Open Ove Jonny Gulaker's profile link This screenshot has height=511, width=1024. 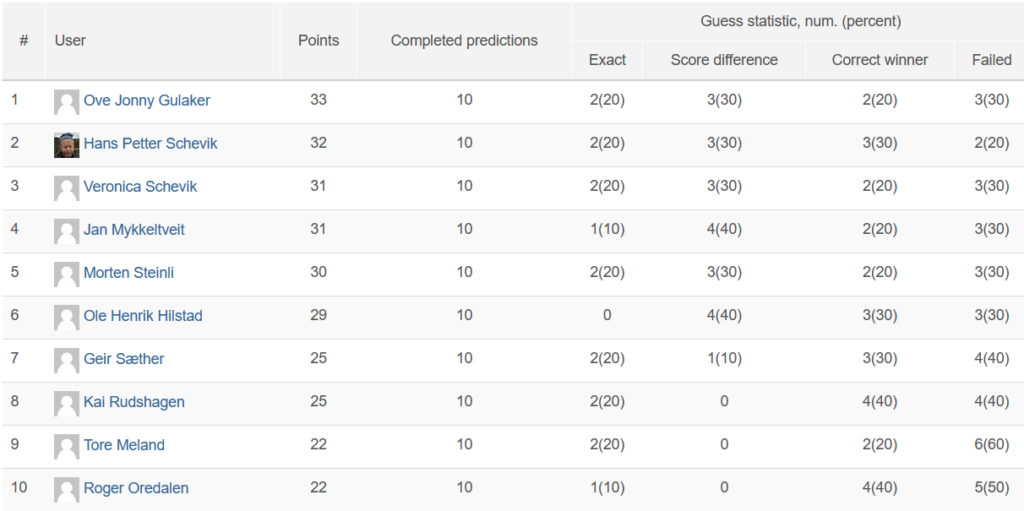(x=147, y=101)
